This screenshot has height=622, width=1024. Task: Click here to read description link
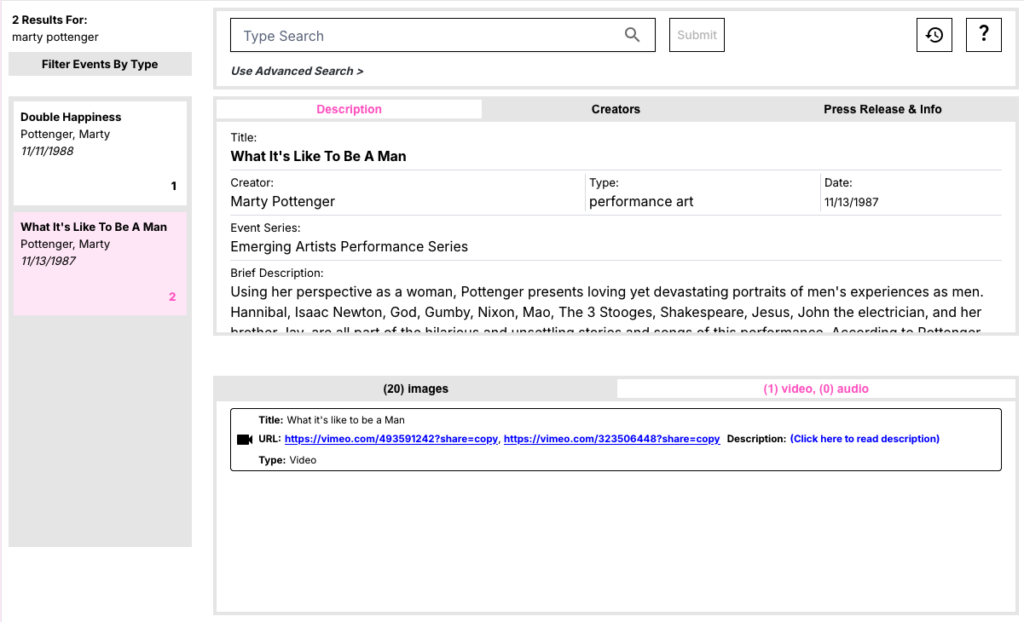pos(864,439)
